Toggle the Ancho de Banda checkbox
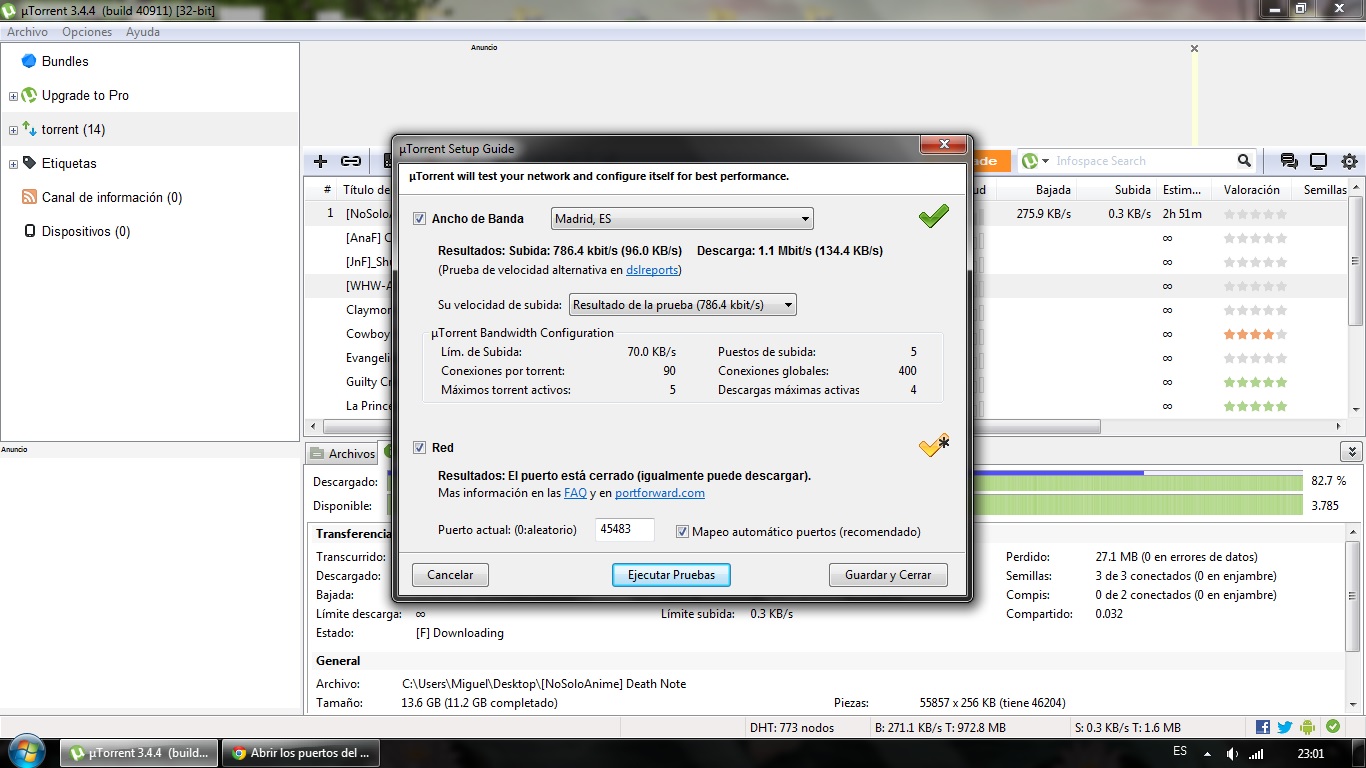This screenshot has height=768, width=1366. [x=419, y=218]
